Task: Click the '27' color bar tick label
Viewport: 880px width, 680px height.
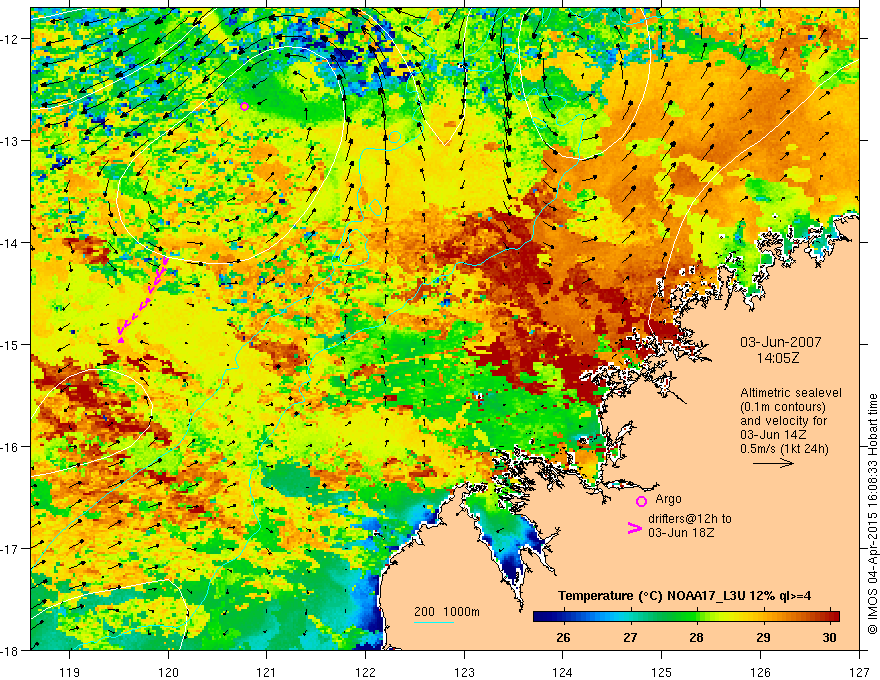Action: [x=630, y=637]
